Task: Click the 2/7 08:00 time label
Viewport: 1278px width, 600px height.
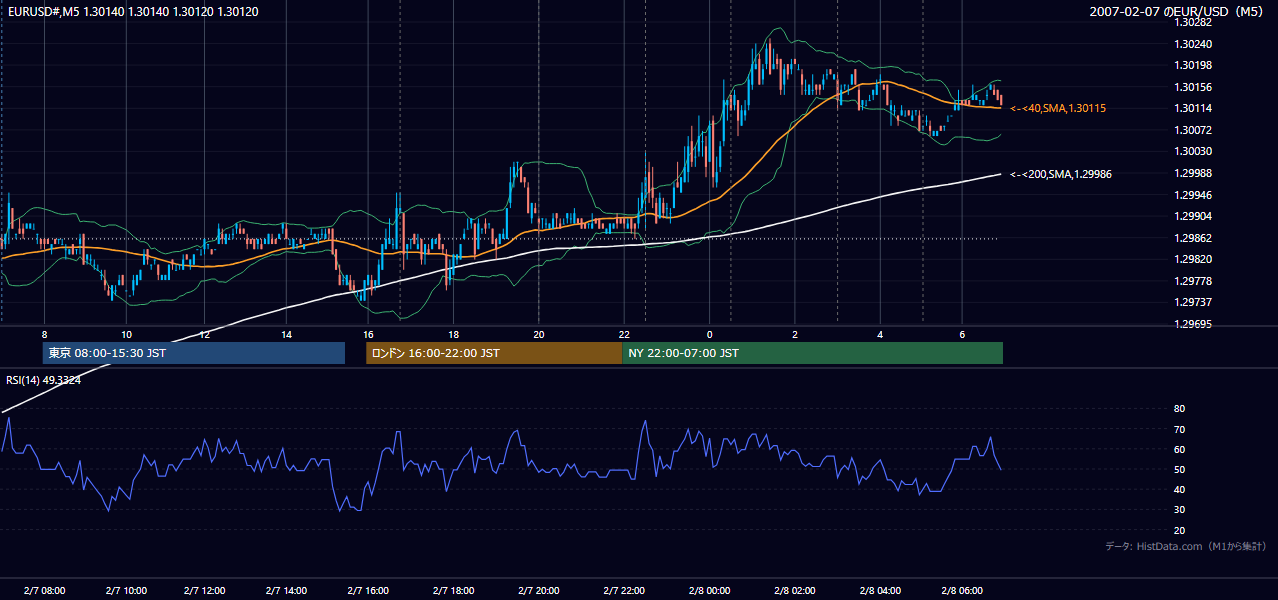Action: tap(44, 590)
